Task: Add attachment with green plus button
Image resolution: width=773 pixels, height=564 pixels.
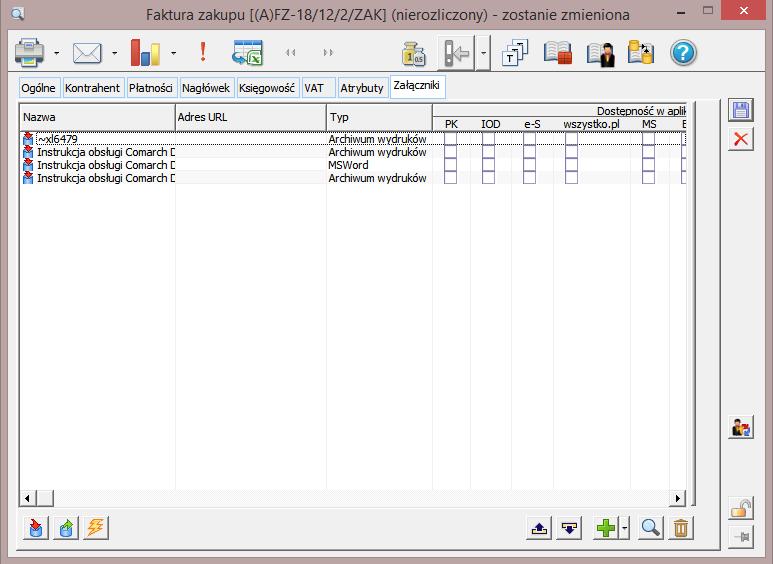Action: (605, 528)
